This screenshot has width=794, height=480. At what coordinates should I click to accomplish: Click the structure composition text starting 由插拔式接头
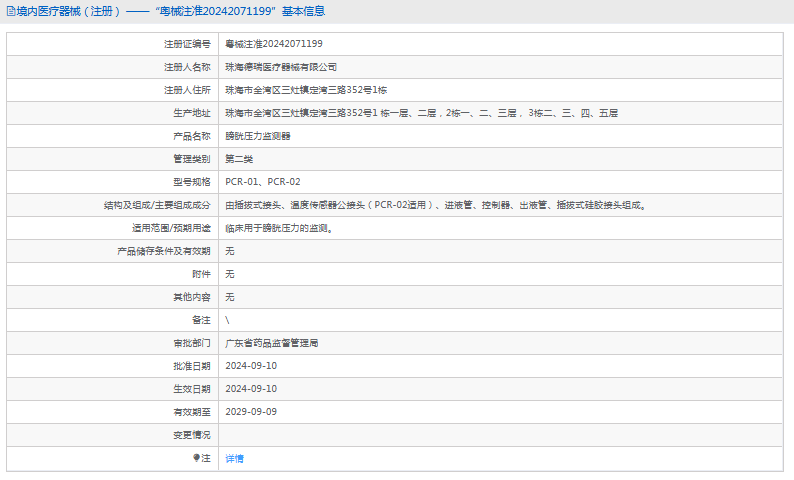click(x=436, y=205)
